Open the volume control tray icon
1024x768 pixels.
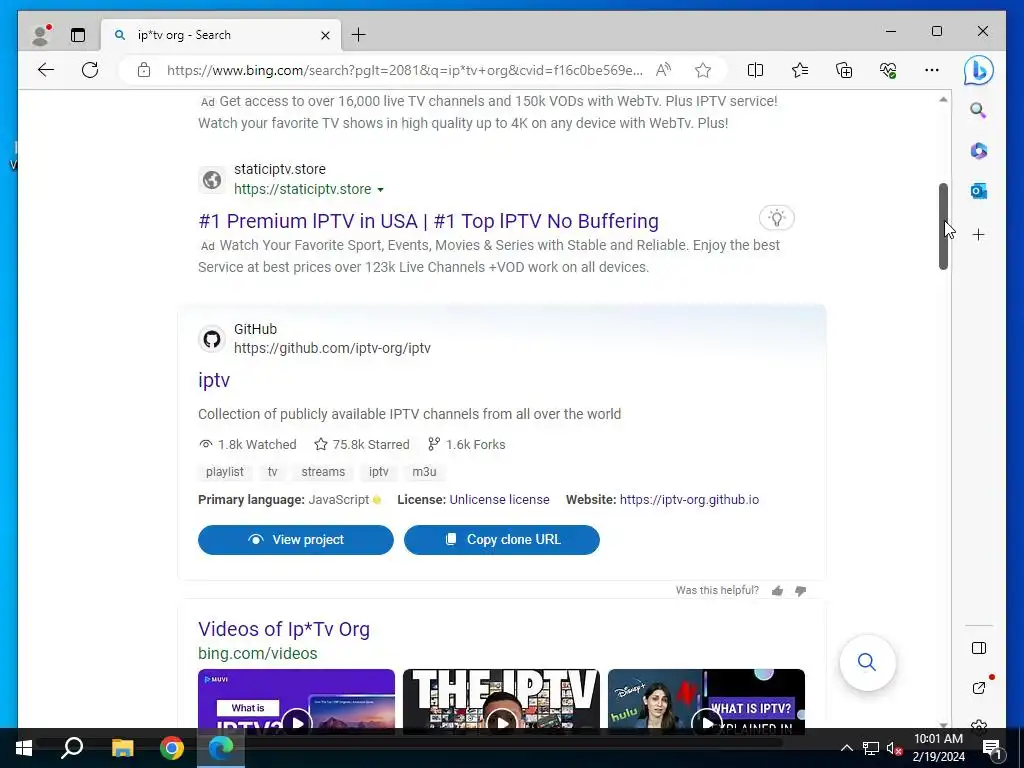point(894,748)
